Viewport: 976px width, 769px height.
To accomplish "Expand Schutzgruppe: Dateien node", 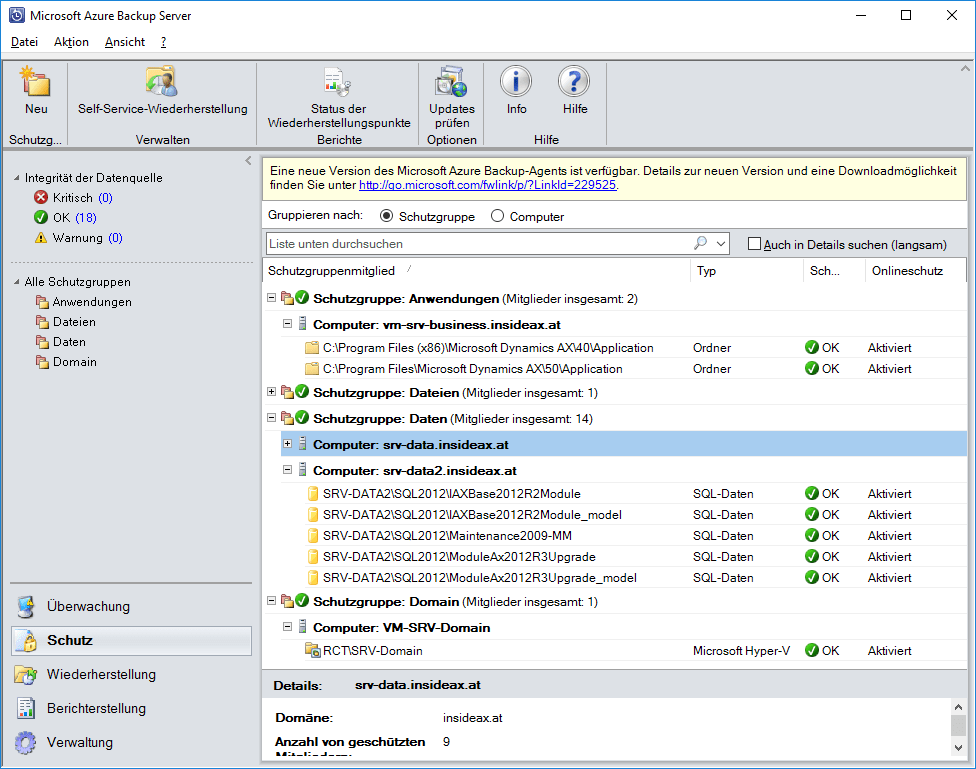I will 272,392.
